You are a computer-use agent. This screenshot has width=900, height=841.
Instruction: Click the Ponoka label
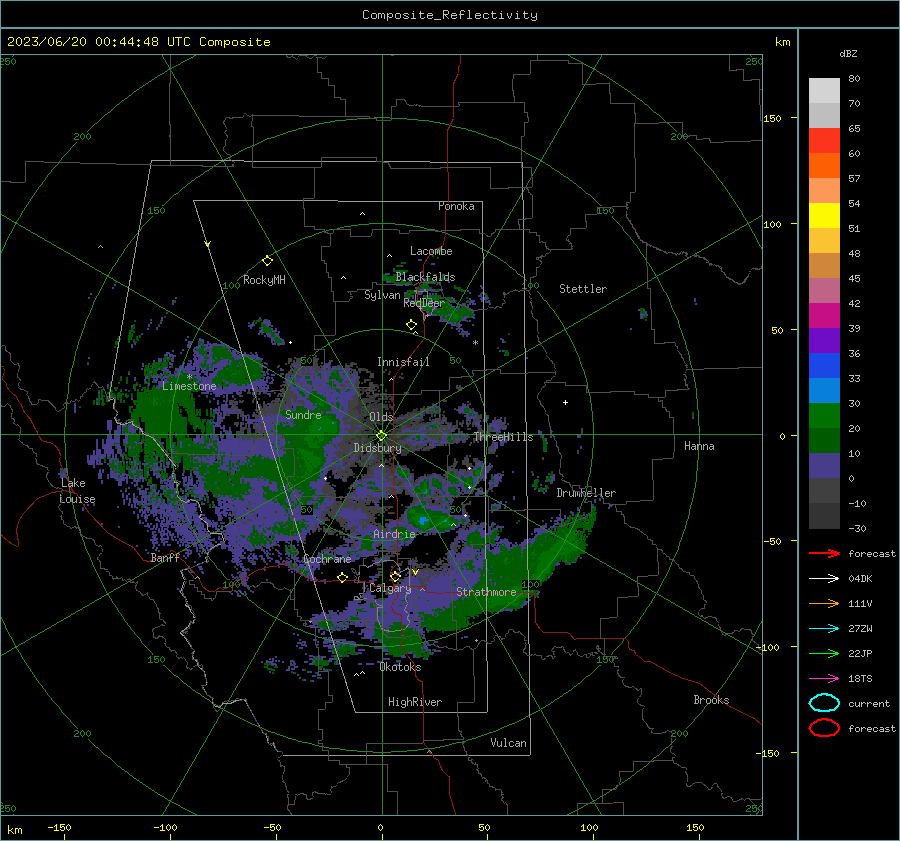(456, 206)
